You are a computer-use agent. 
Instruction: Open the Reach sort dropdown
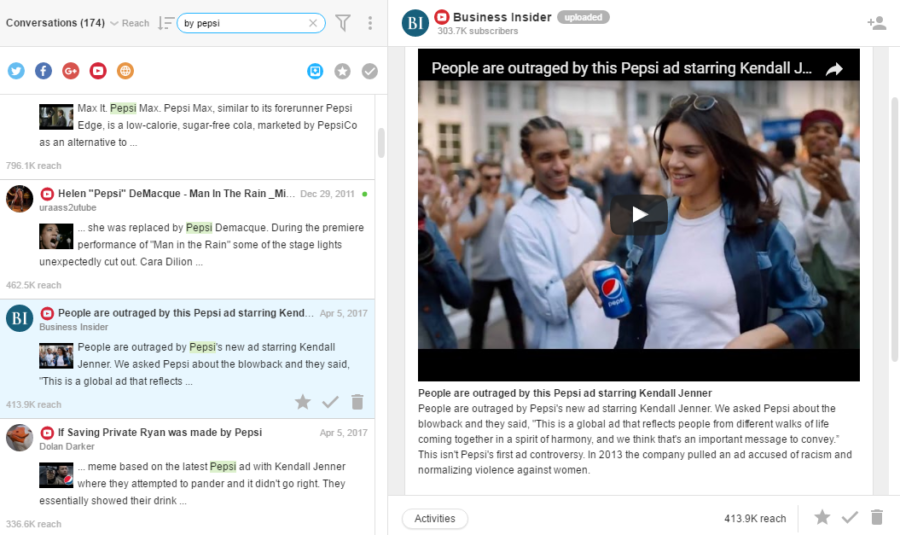[135, 23]
